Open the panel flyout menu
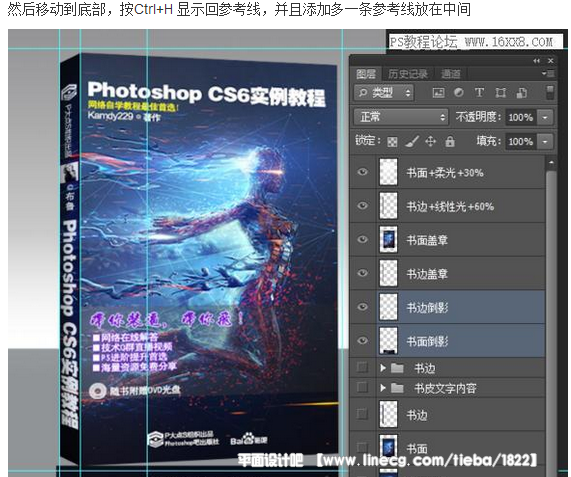Viewport: 571px width, 477px height. [548, 74]
